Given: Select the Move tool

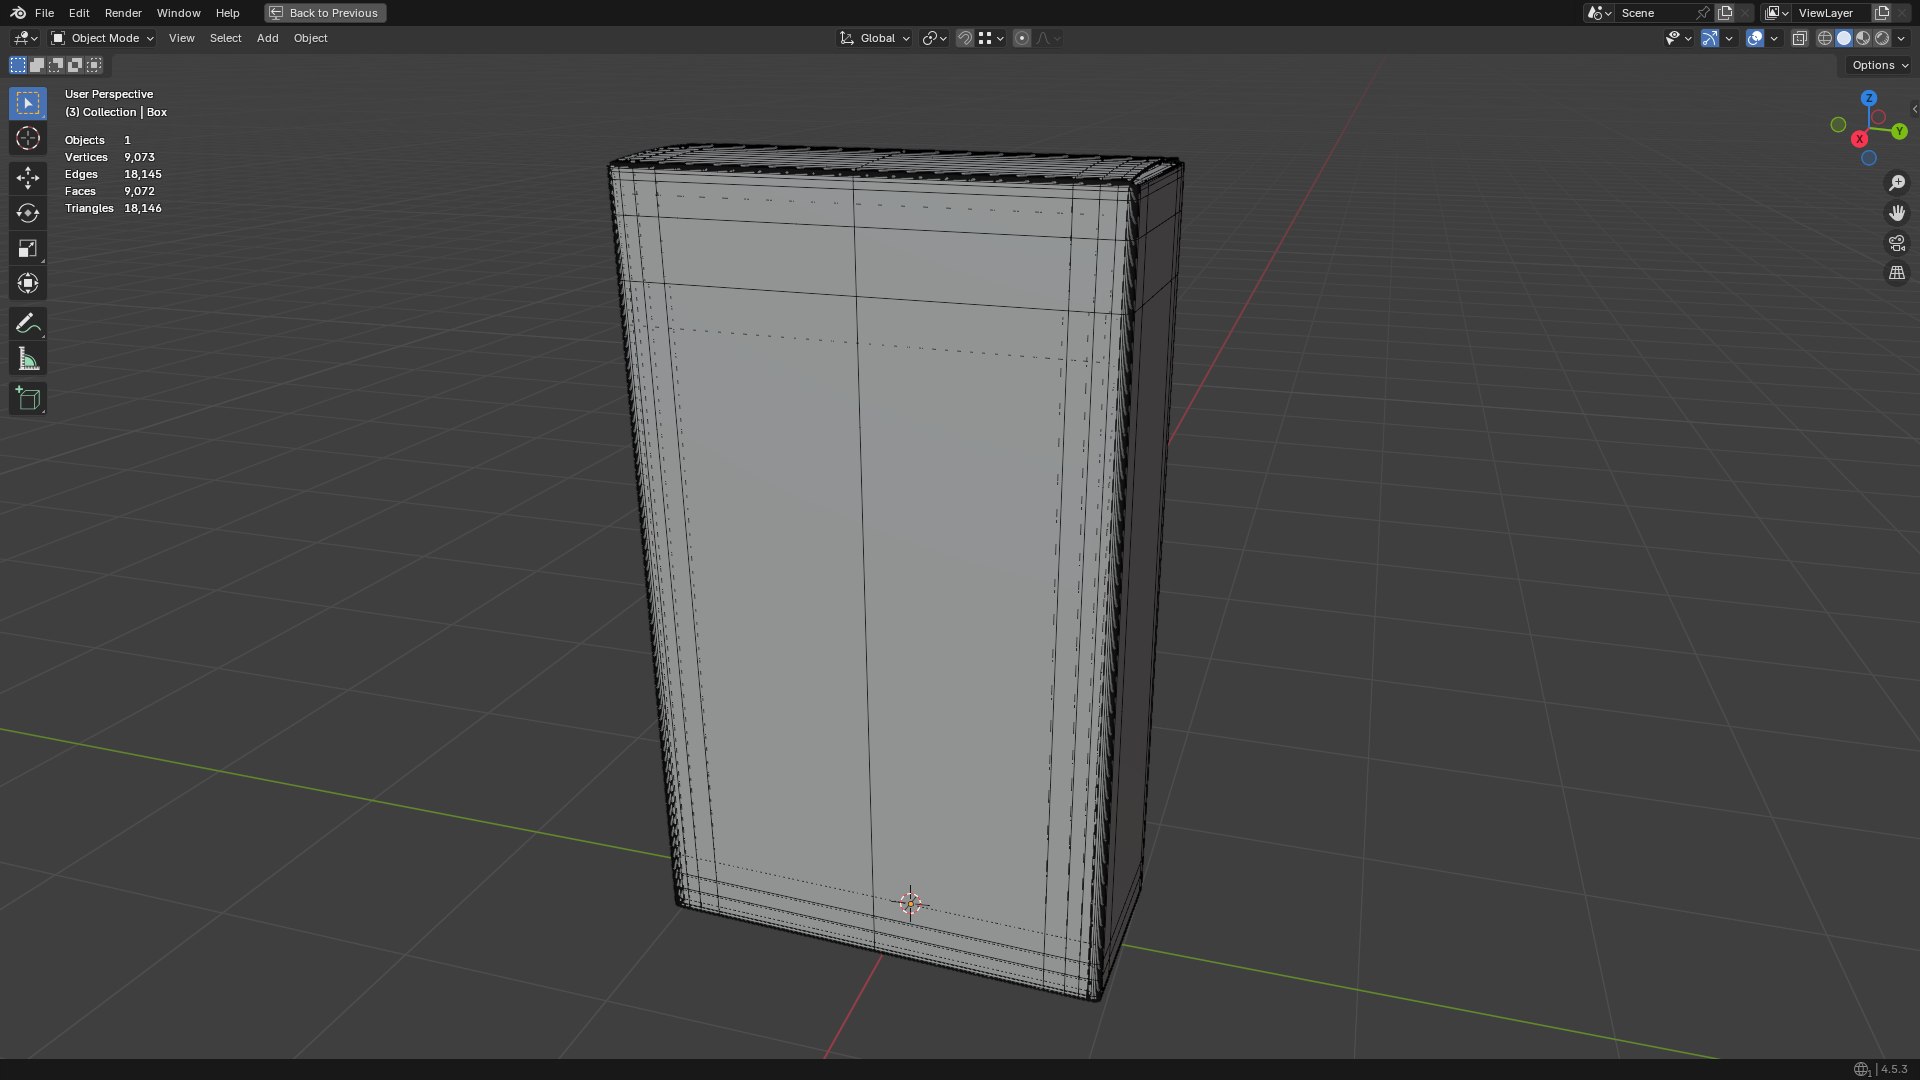Looking at the screenshot, I should tap(28, 178).
